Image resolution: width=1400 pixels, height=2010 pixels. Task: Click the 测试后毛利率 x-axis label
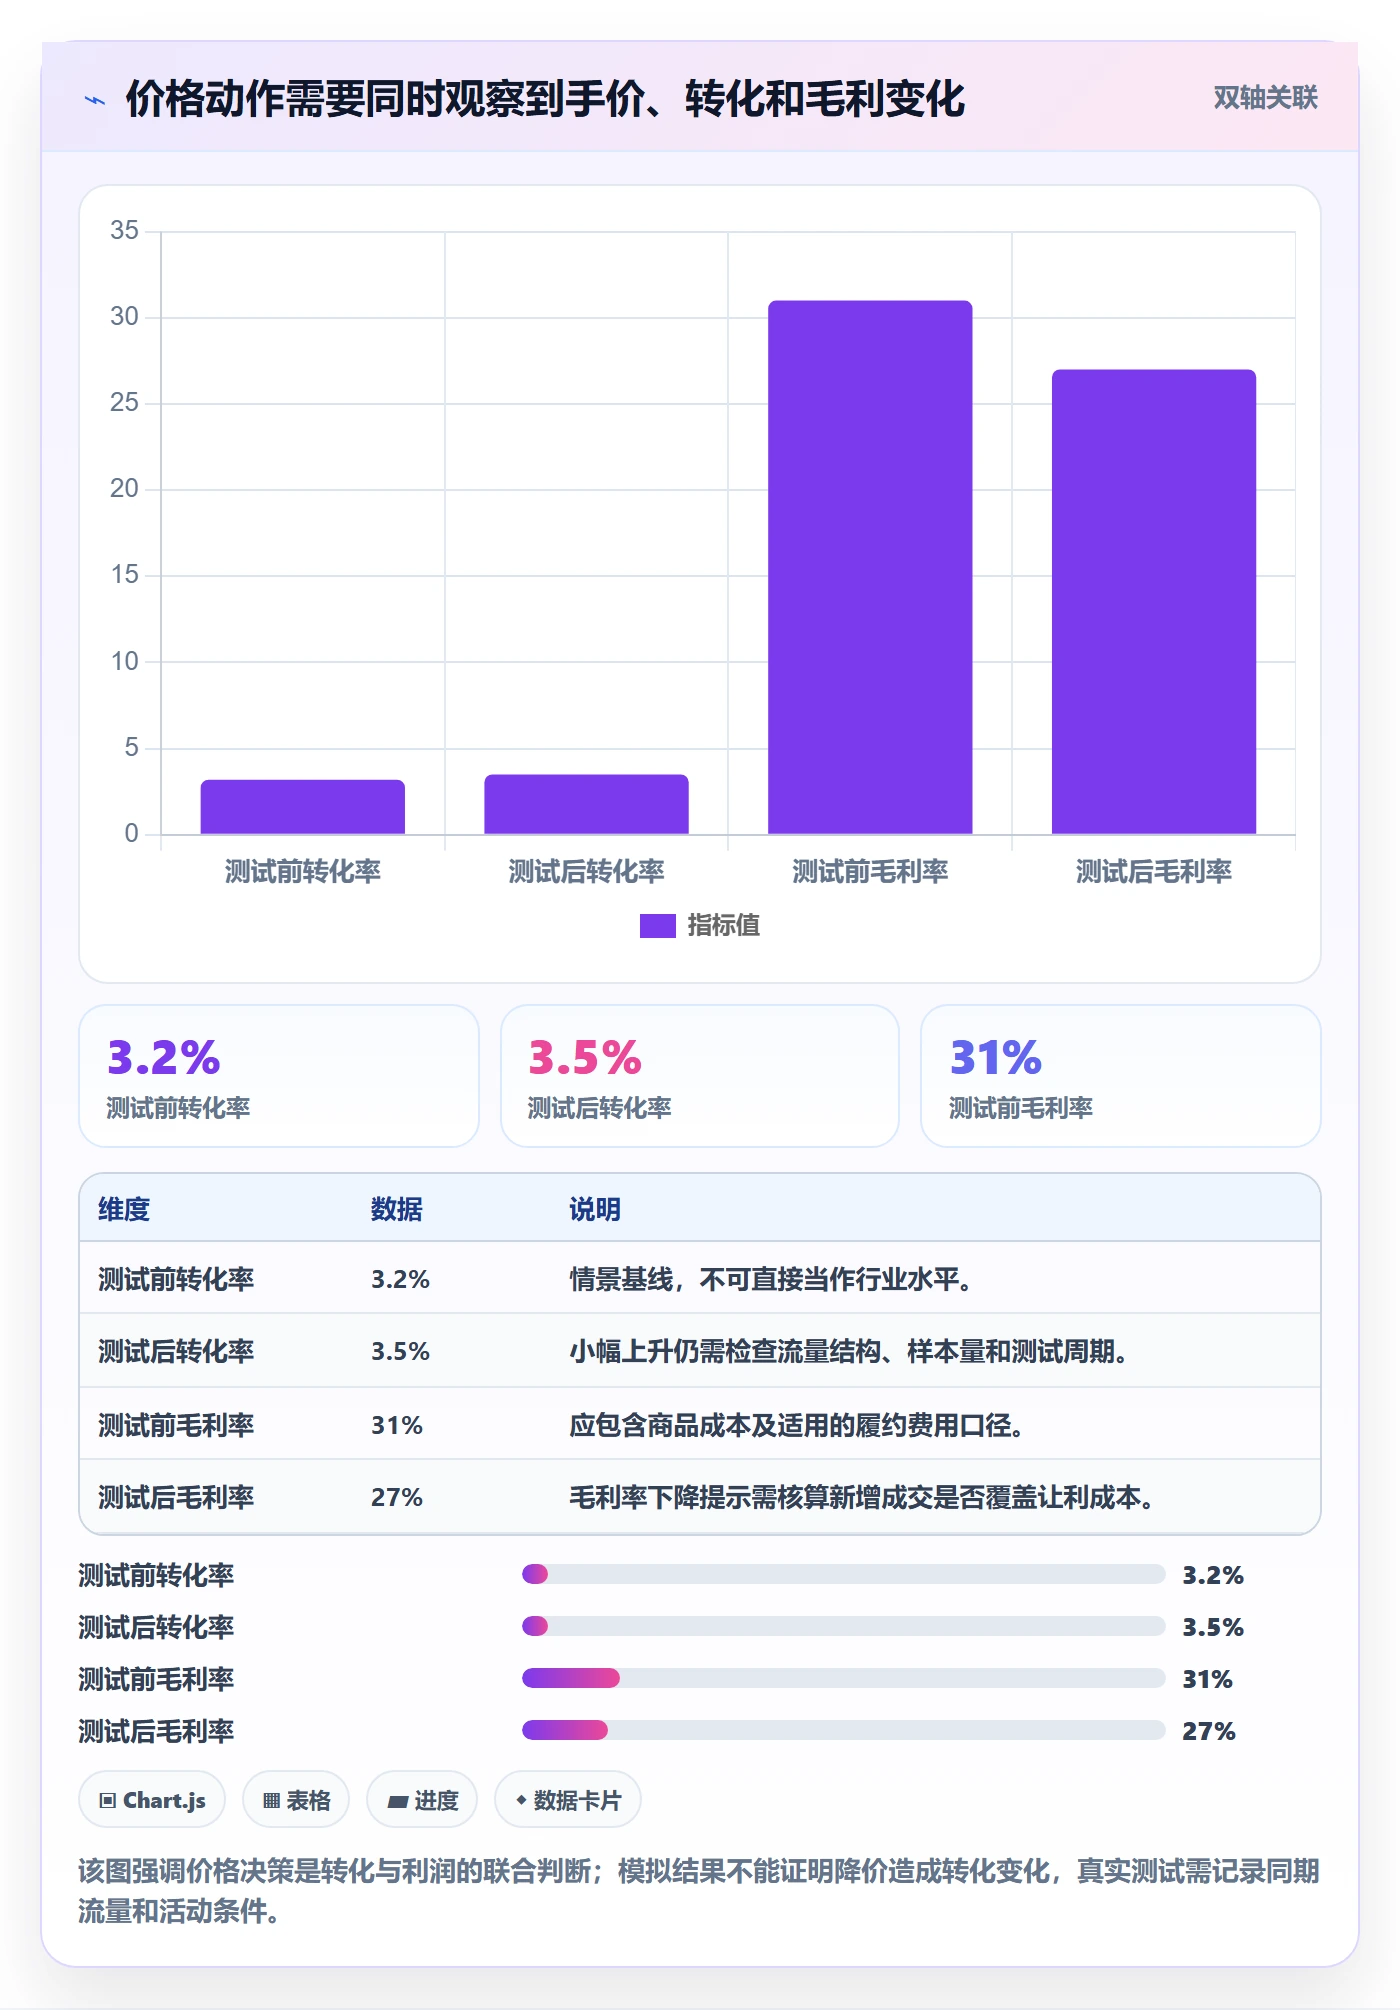(x=1153, y=871)
